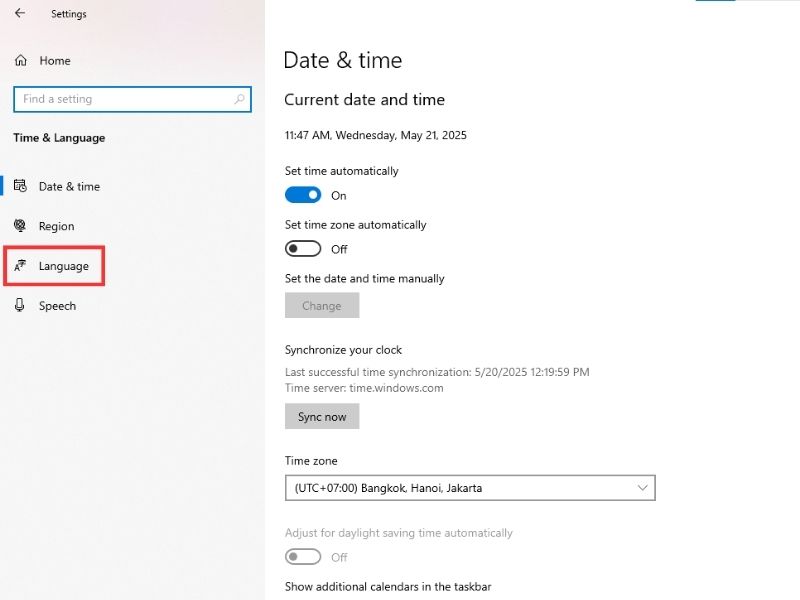Open the Language settings page

pos(63,266)
